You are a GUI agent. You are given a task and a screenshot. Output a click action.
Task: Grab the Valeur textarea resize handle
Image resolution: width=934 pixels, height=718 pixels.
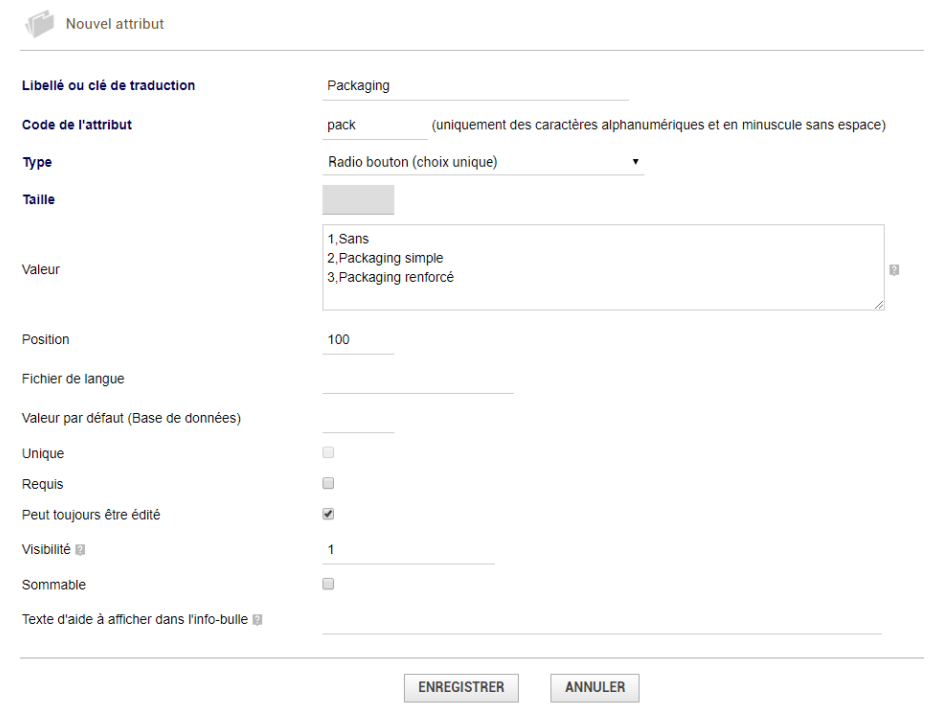[x=879, y=305]
